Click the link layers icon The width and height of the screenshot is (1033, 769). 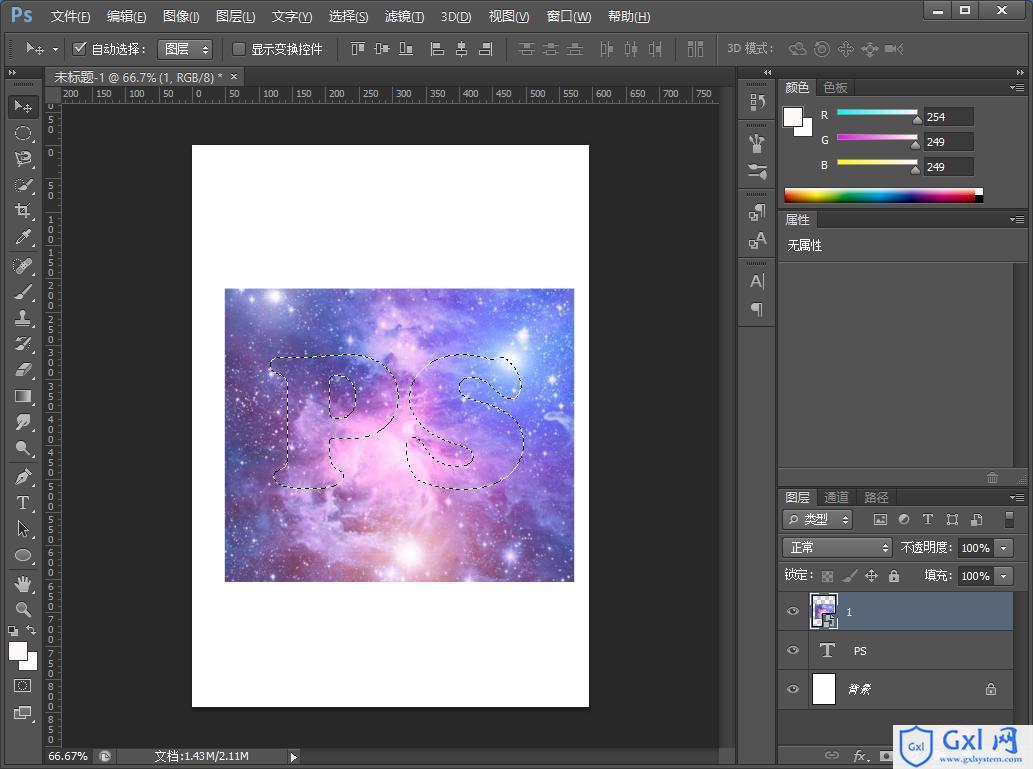pos(832,755)
